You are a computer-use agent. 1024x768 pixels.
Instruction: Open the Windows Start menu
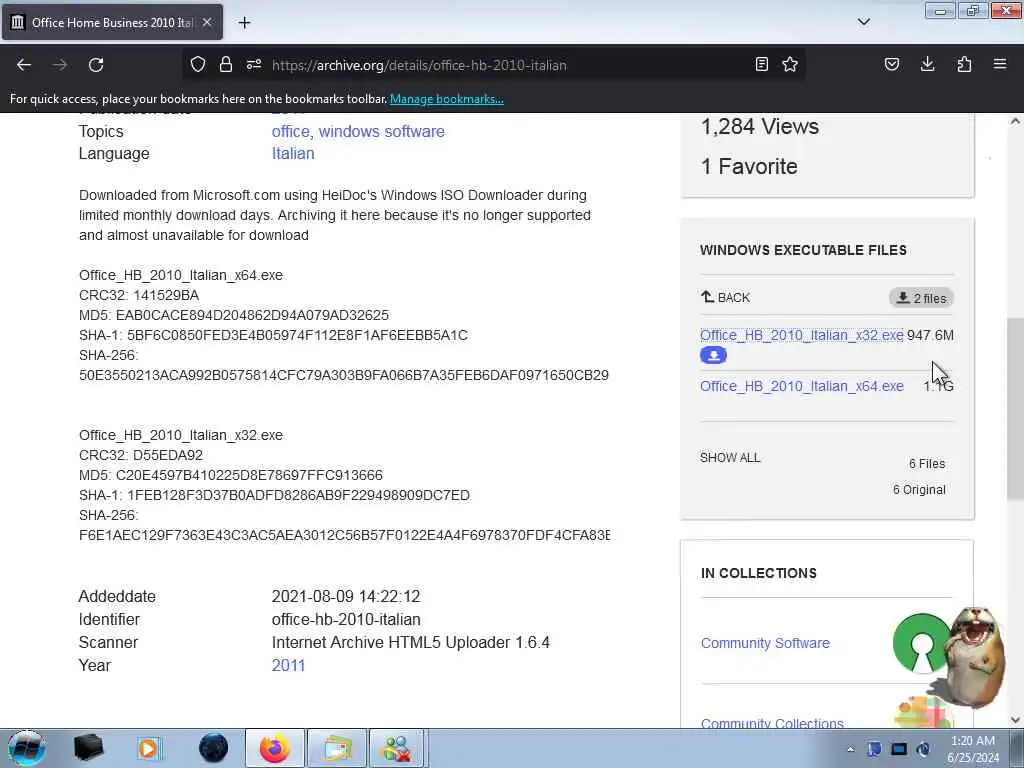tap(26, 748)
